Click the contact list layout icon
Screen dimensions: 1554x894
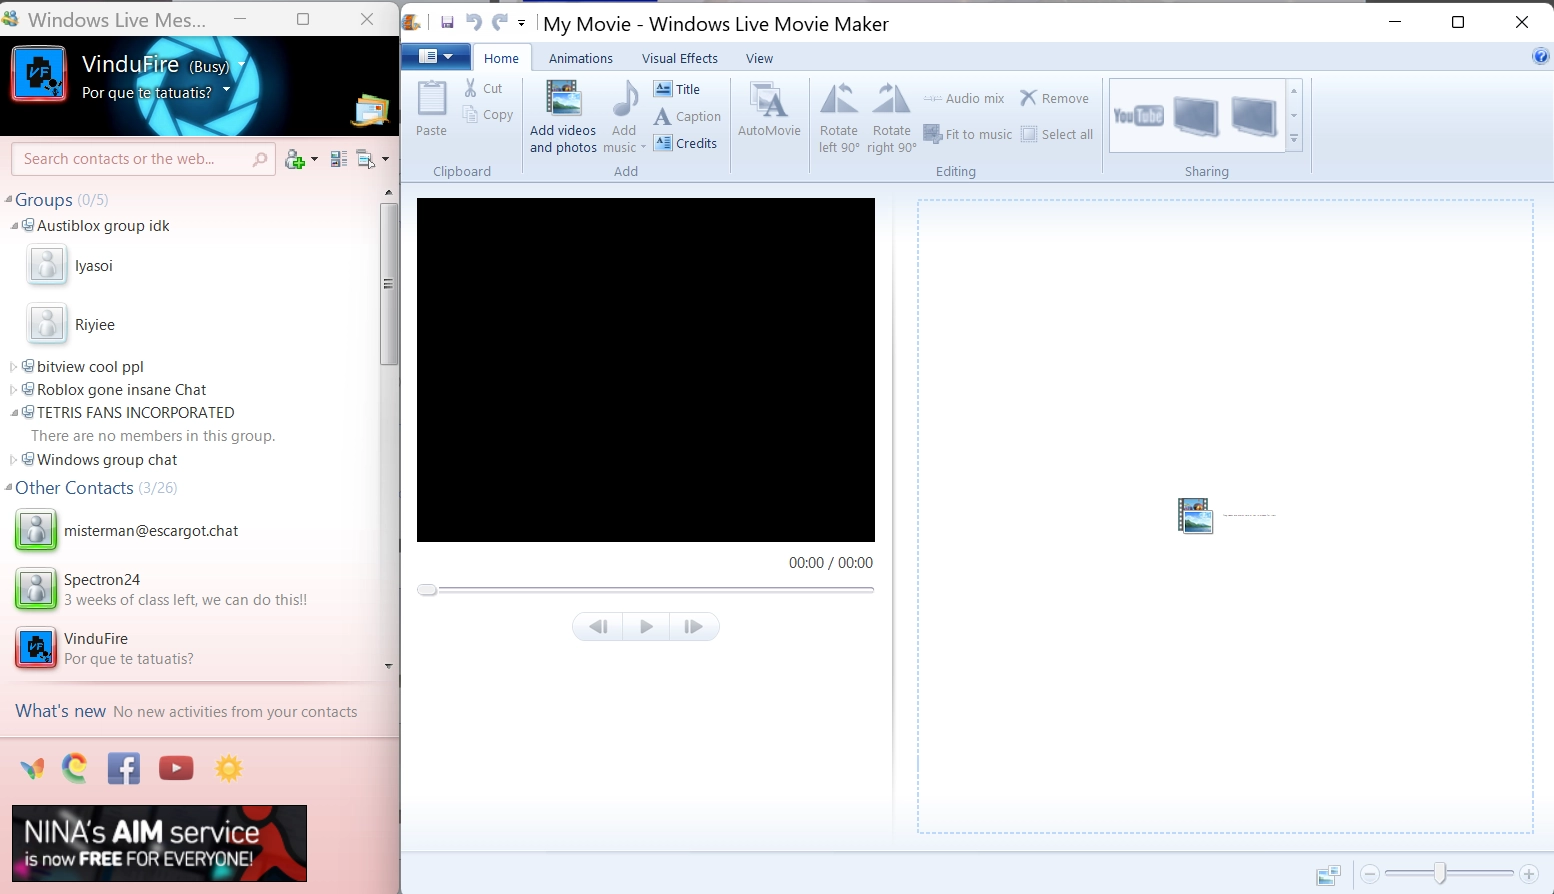click(338, 159)
